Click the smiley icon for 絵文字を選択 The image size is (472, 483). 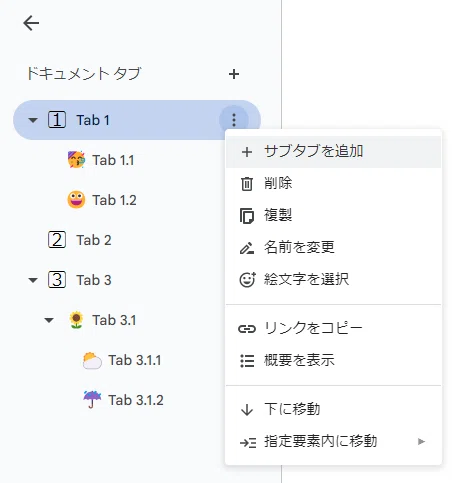[x=247, y=279]
